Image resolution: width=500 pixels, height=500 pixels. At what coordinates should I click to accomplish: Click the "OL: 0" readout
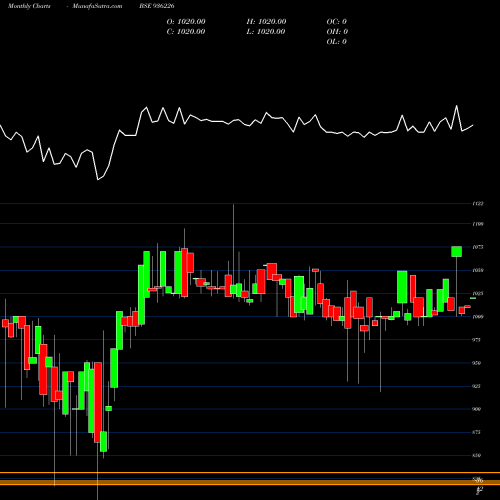point(337,42)
